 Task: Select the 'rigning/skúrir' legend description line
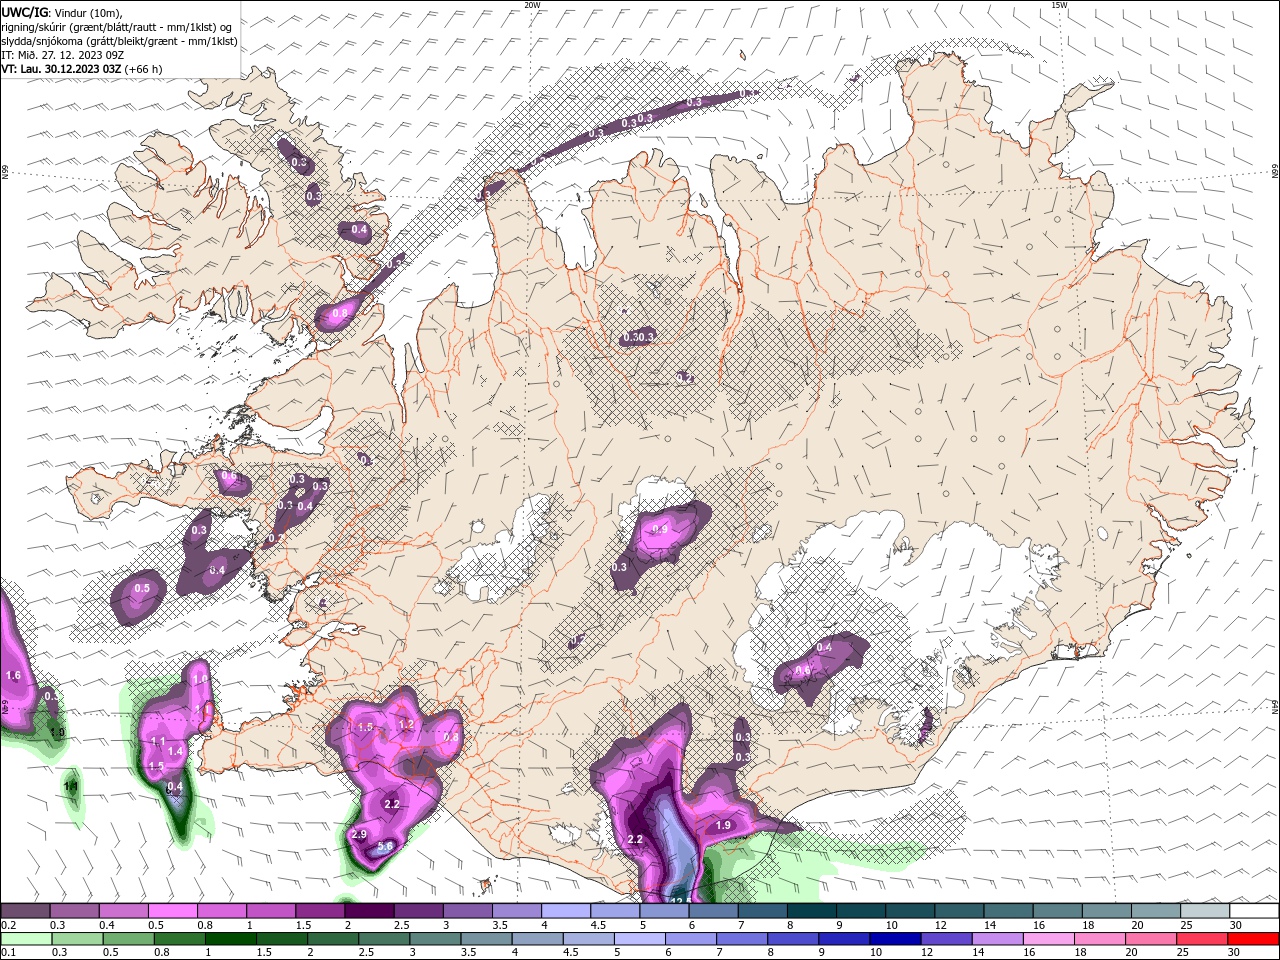(116, 27)
